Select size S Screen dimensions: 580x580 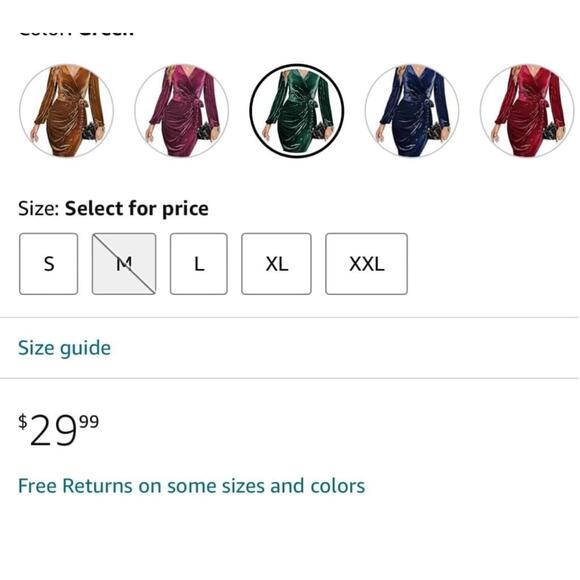[x=48, y=264]
